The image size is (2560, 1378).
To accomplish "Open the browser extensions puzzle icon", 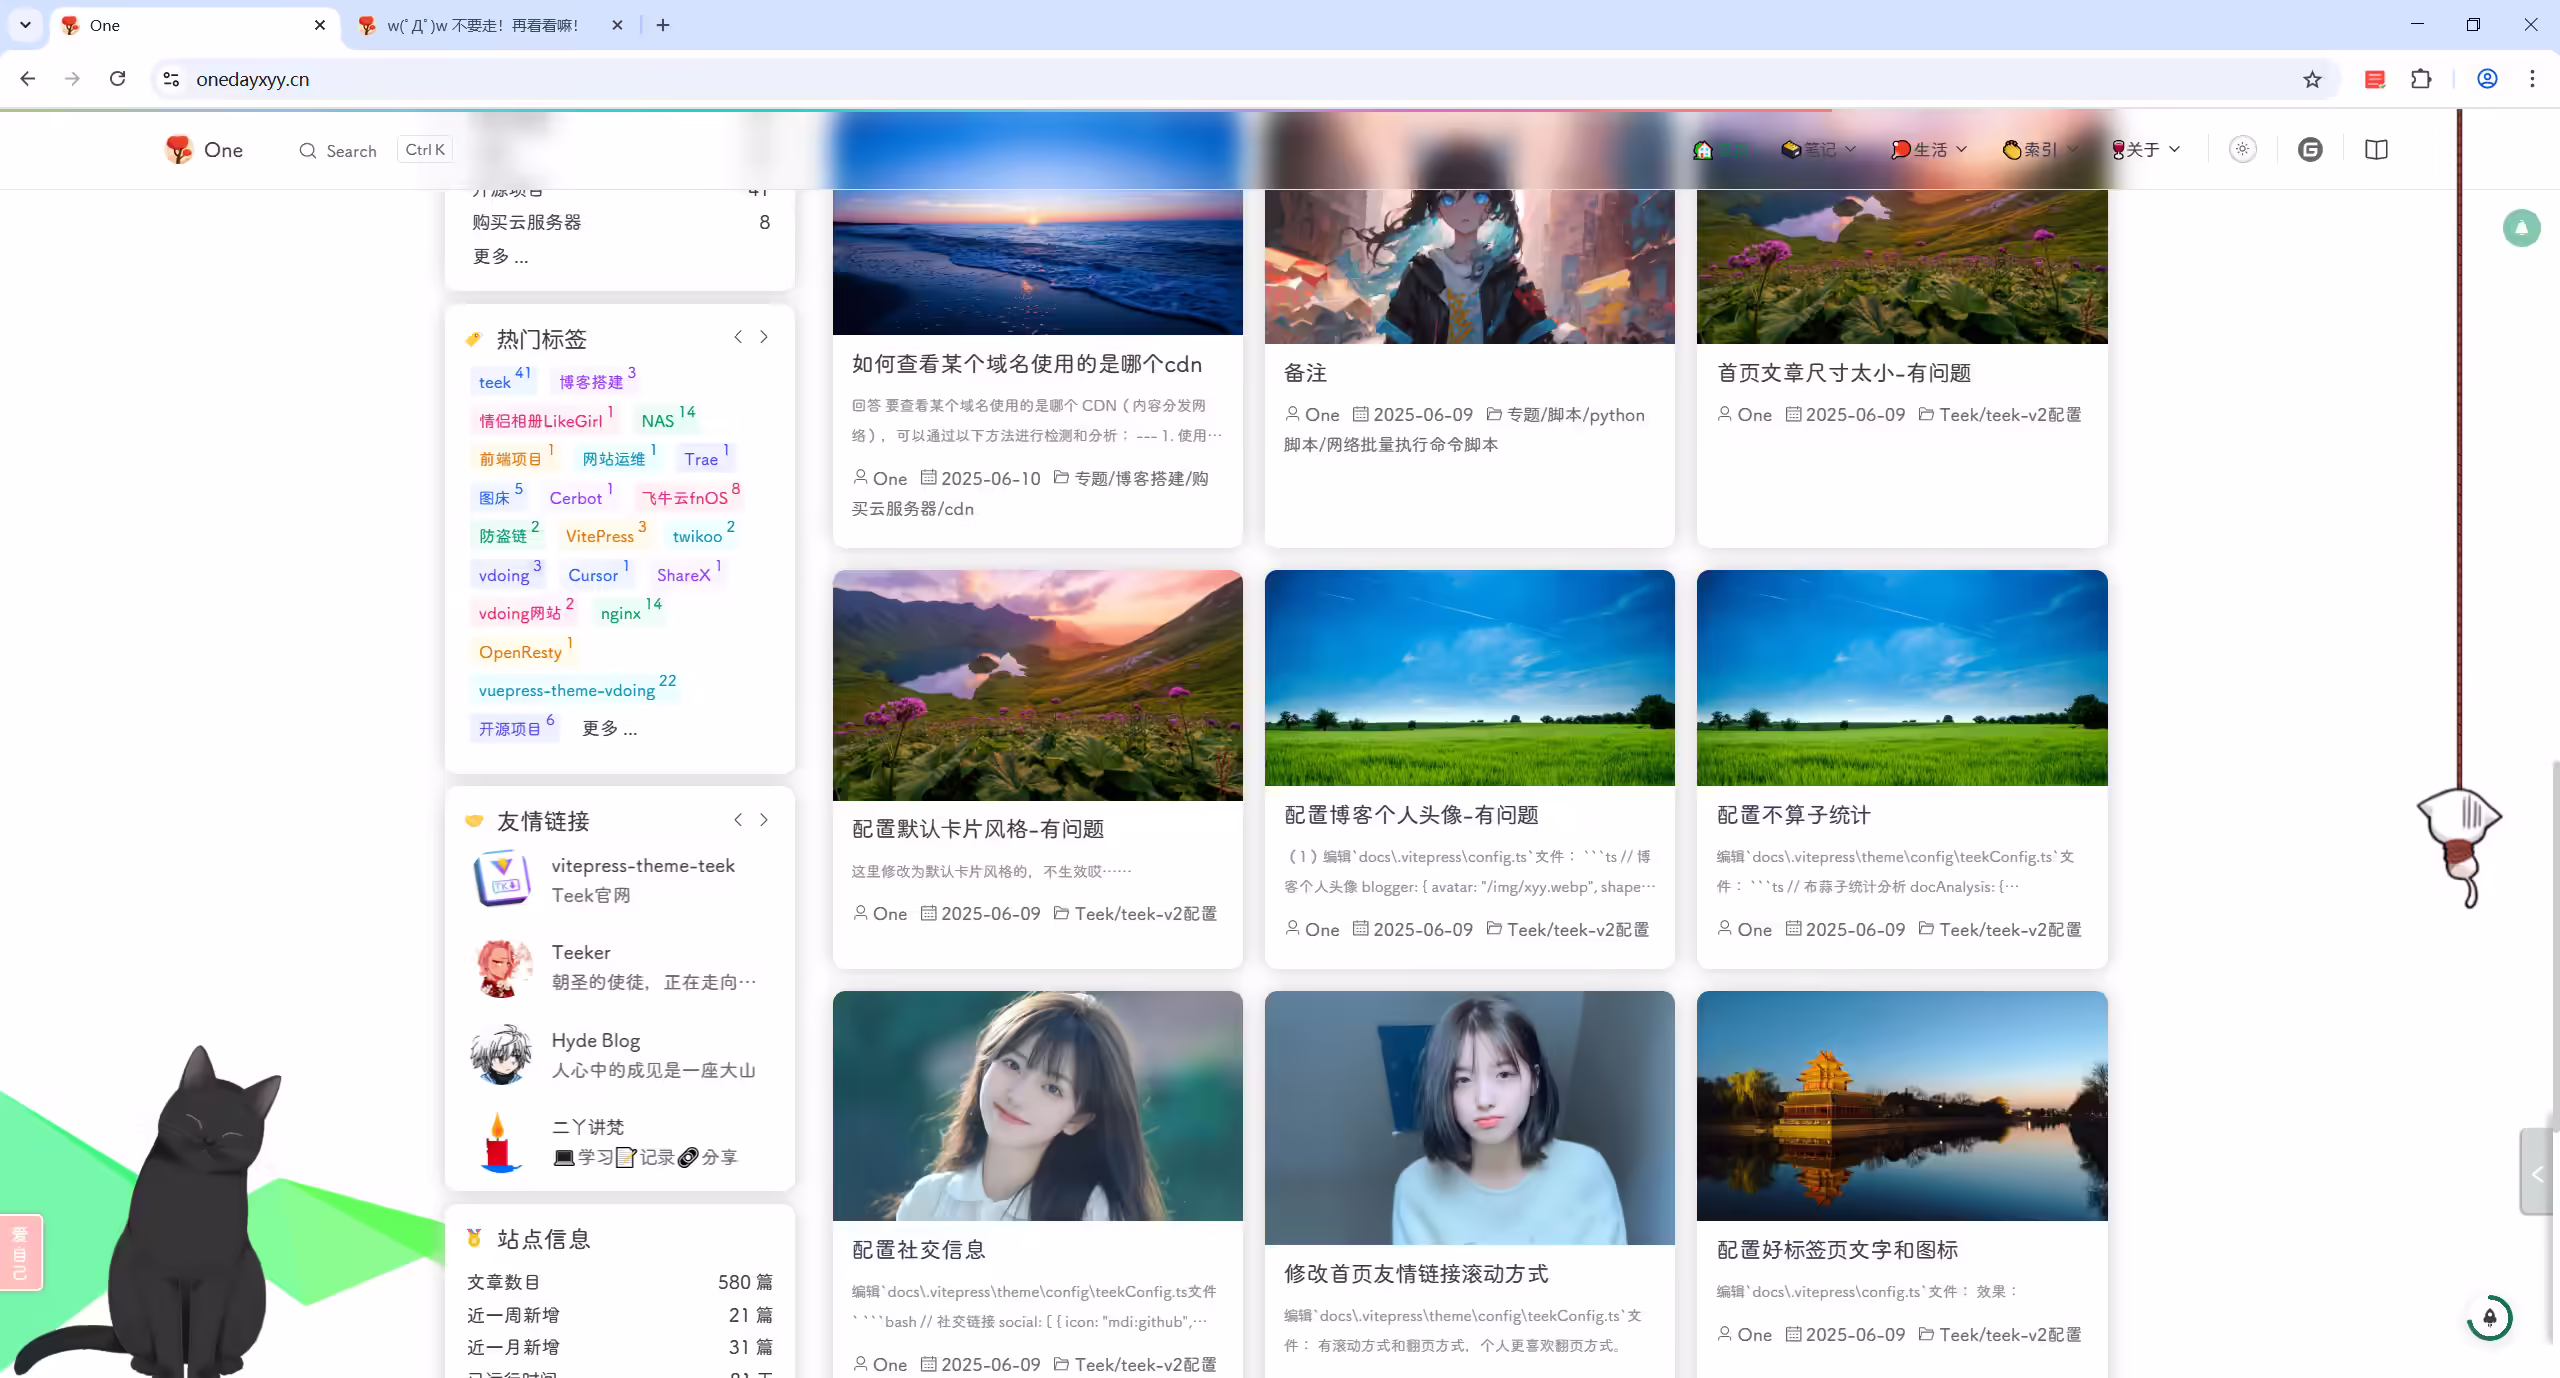I will 2421,79.
